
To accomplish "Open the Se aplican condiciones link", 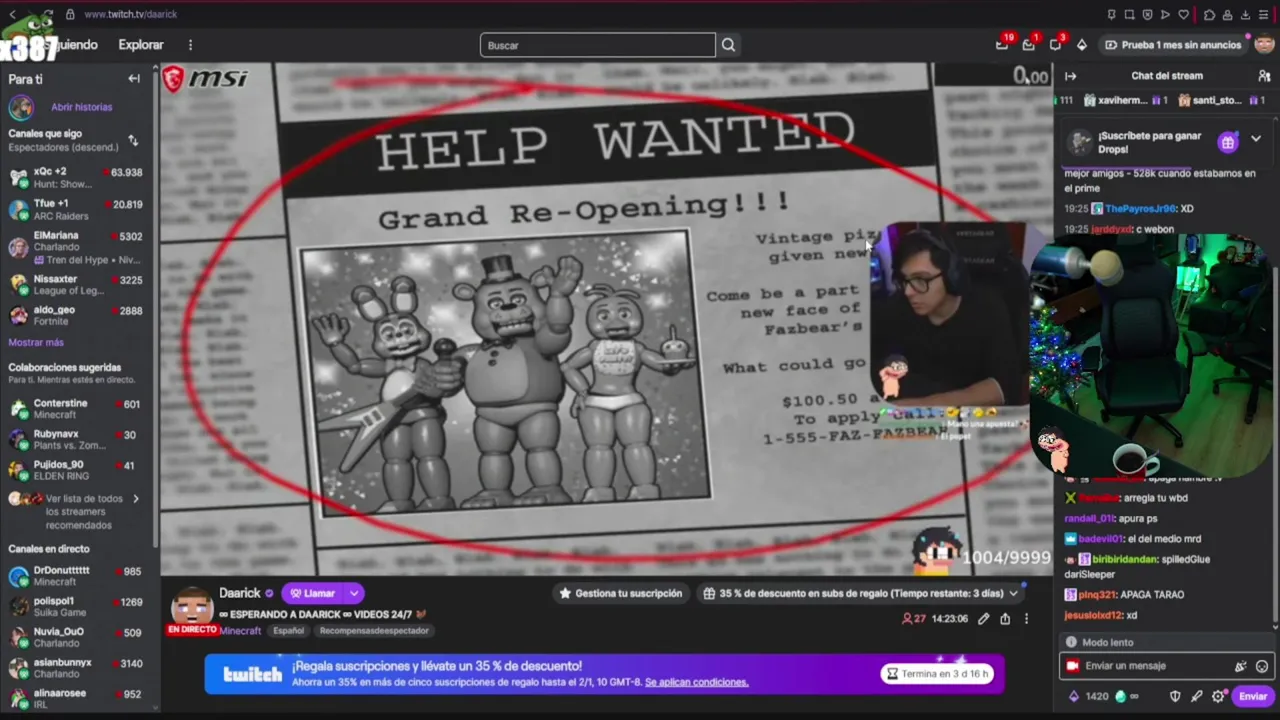I will click(696, 682).
